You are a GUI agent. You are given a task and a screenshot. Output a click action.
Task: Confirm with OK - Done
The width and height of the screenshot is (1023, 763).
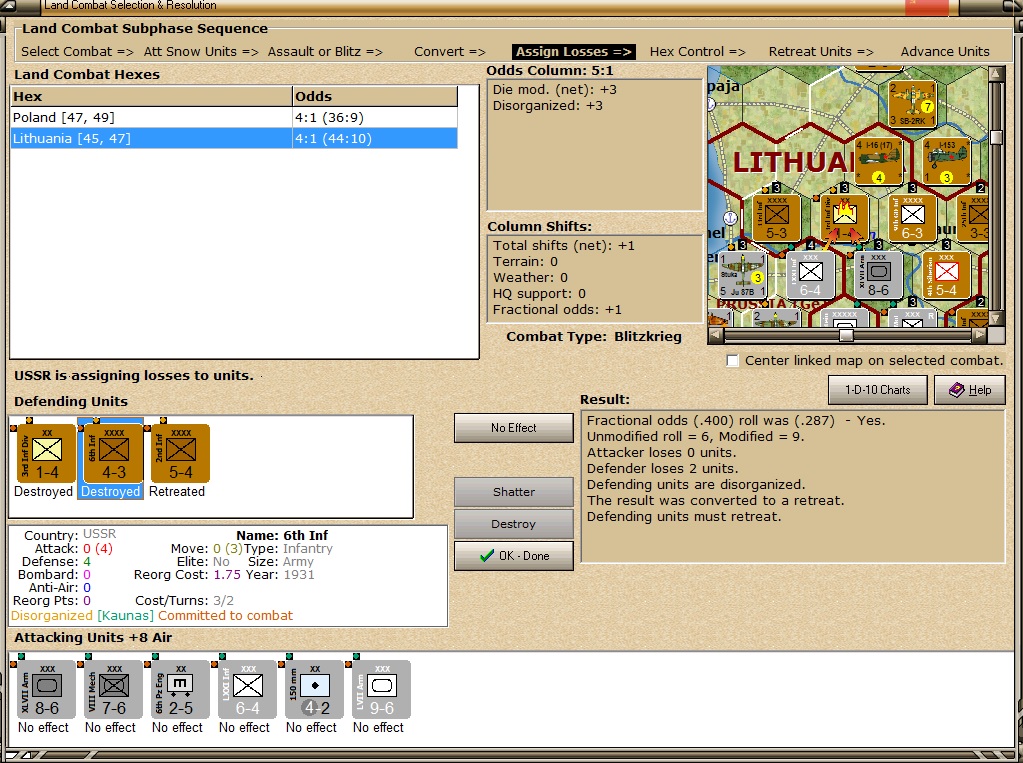click(513, 555)
